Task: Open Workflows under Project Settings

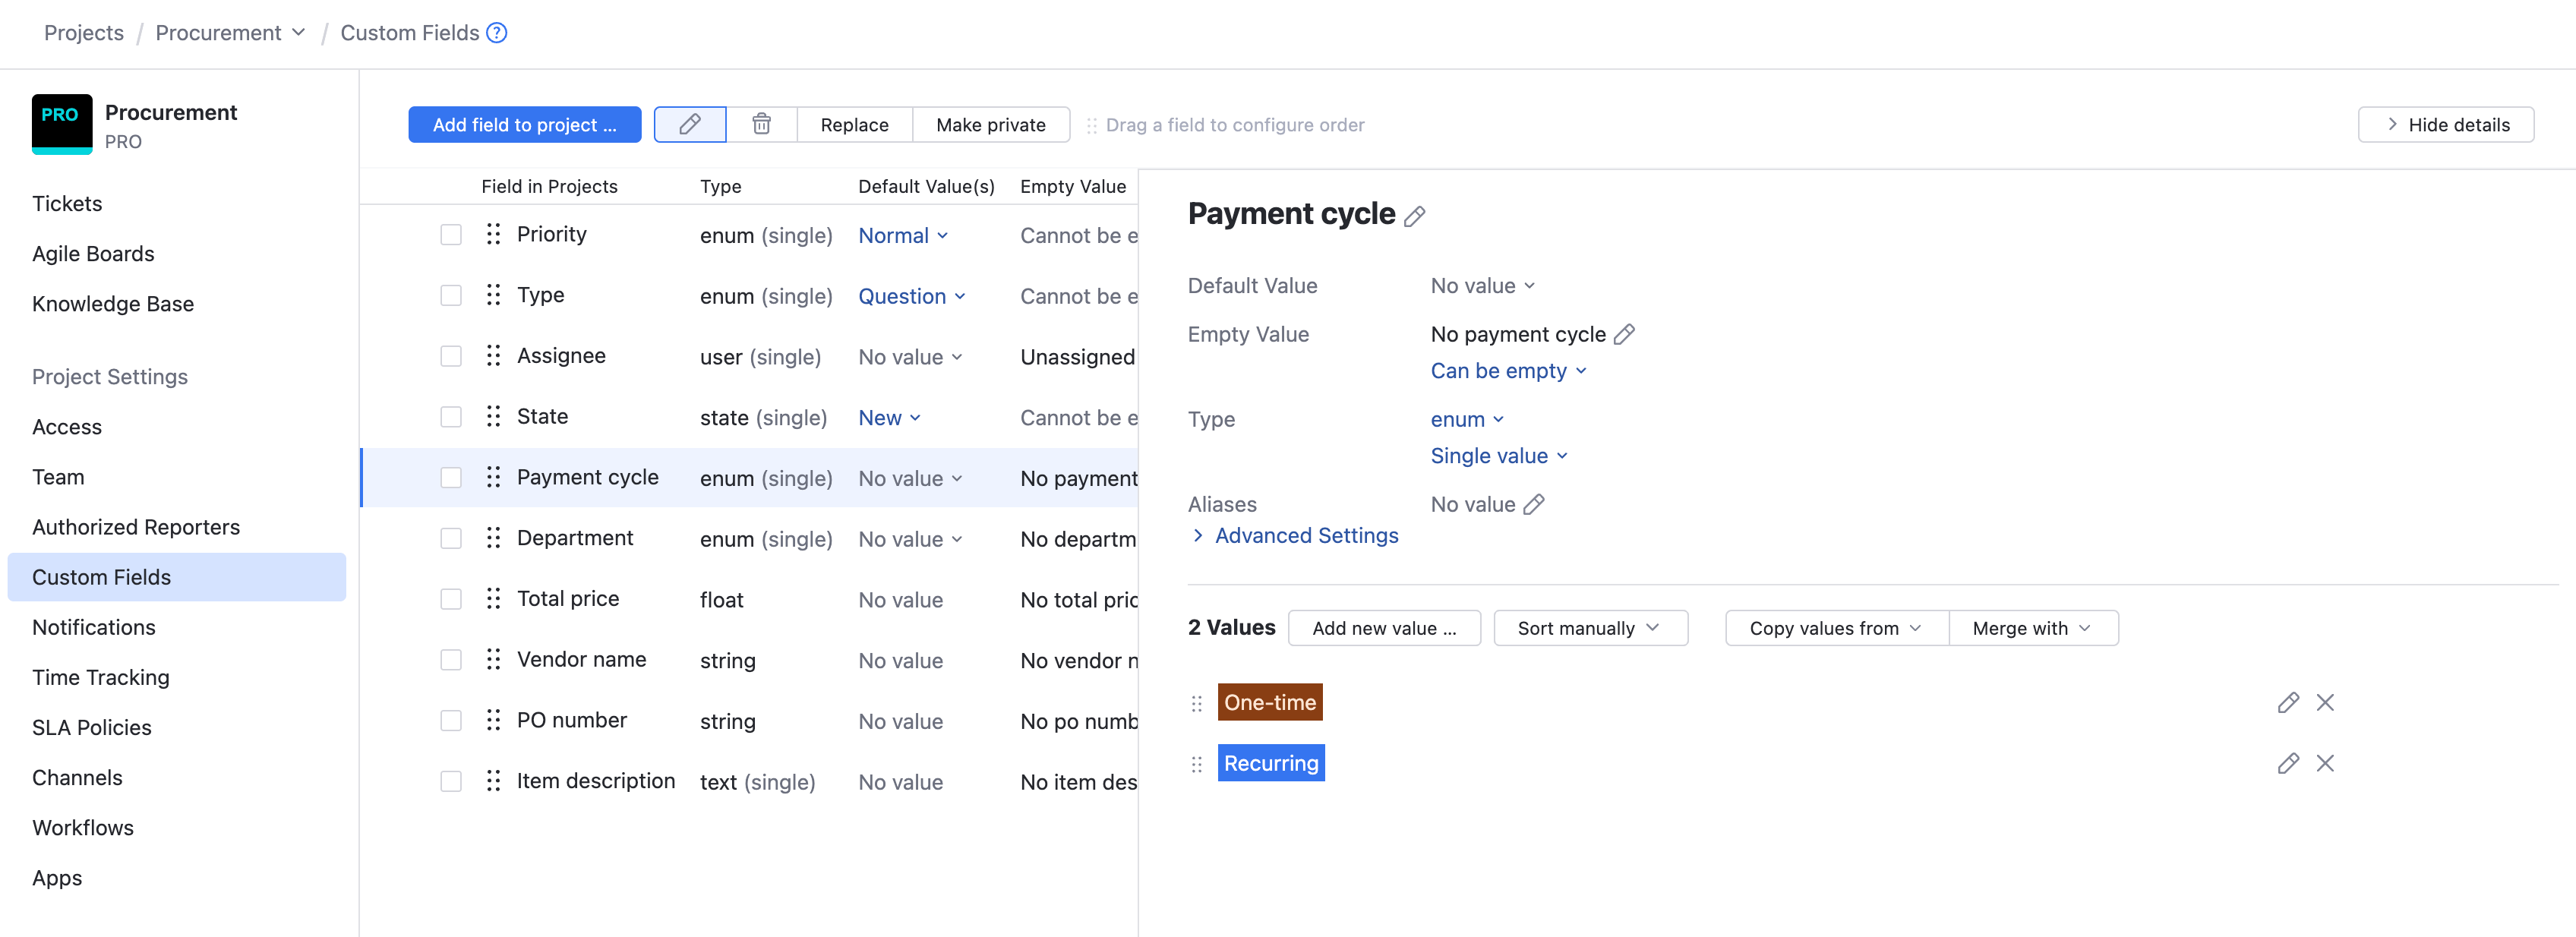Action: [x=82, y=827]
